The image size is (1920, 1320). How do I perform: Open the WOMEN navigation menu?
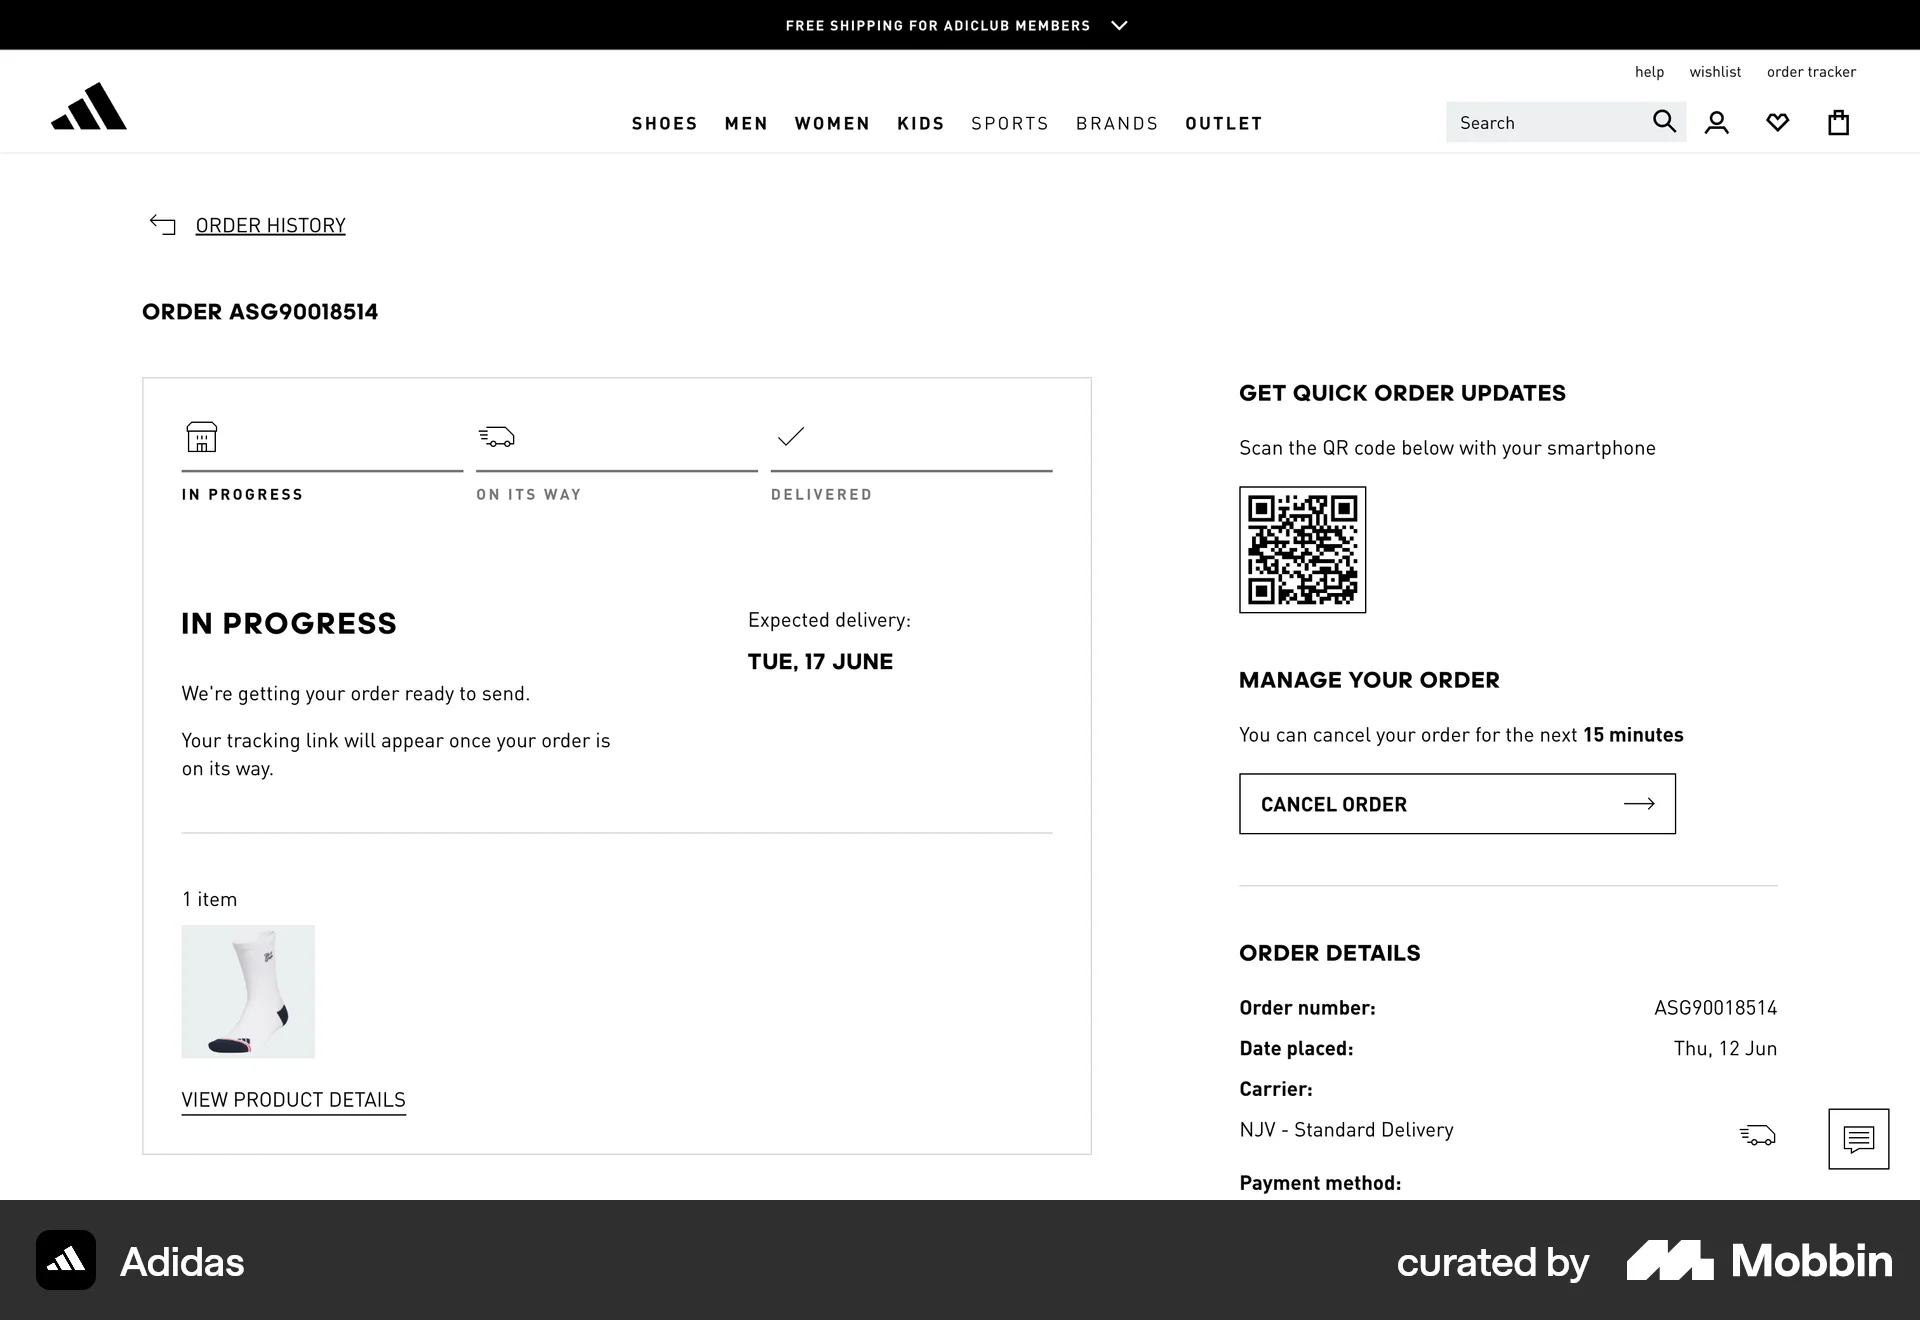832,122
